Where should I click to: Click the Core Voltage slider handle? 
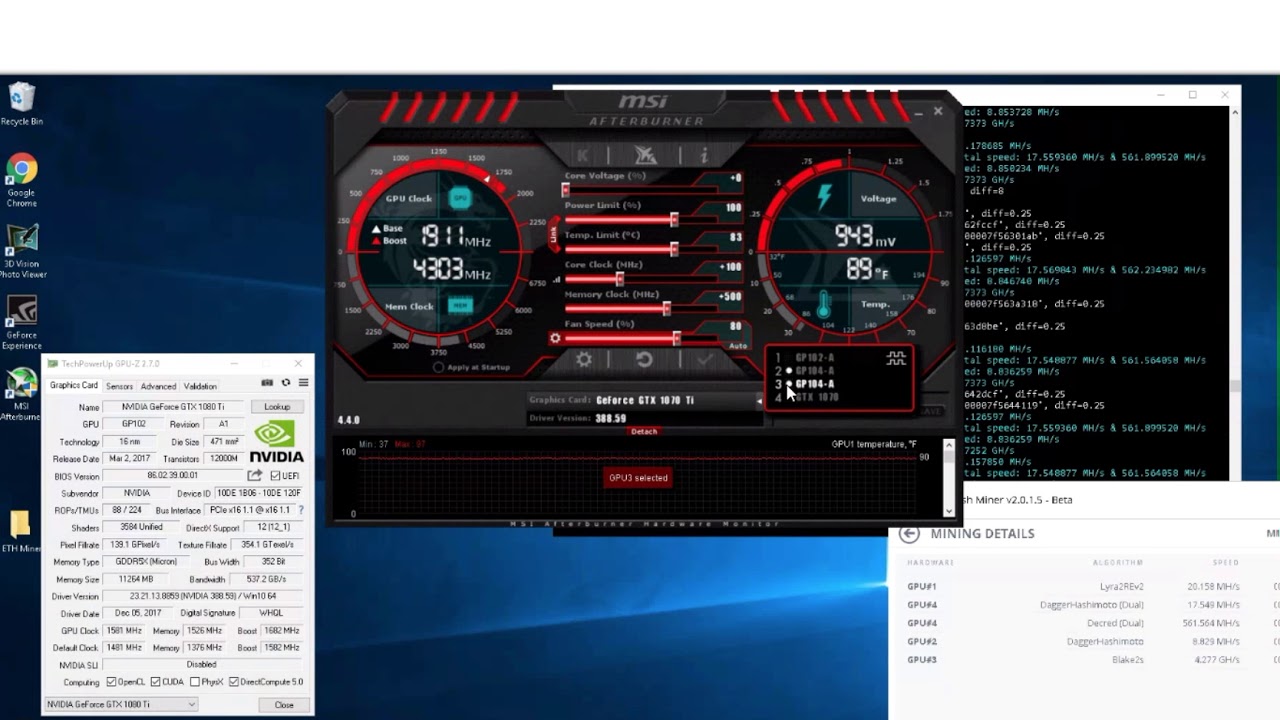point(566,190)
